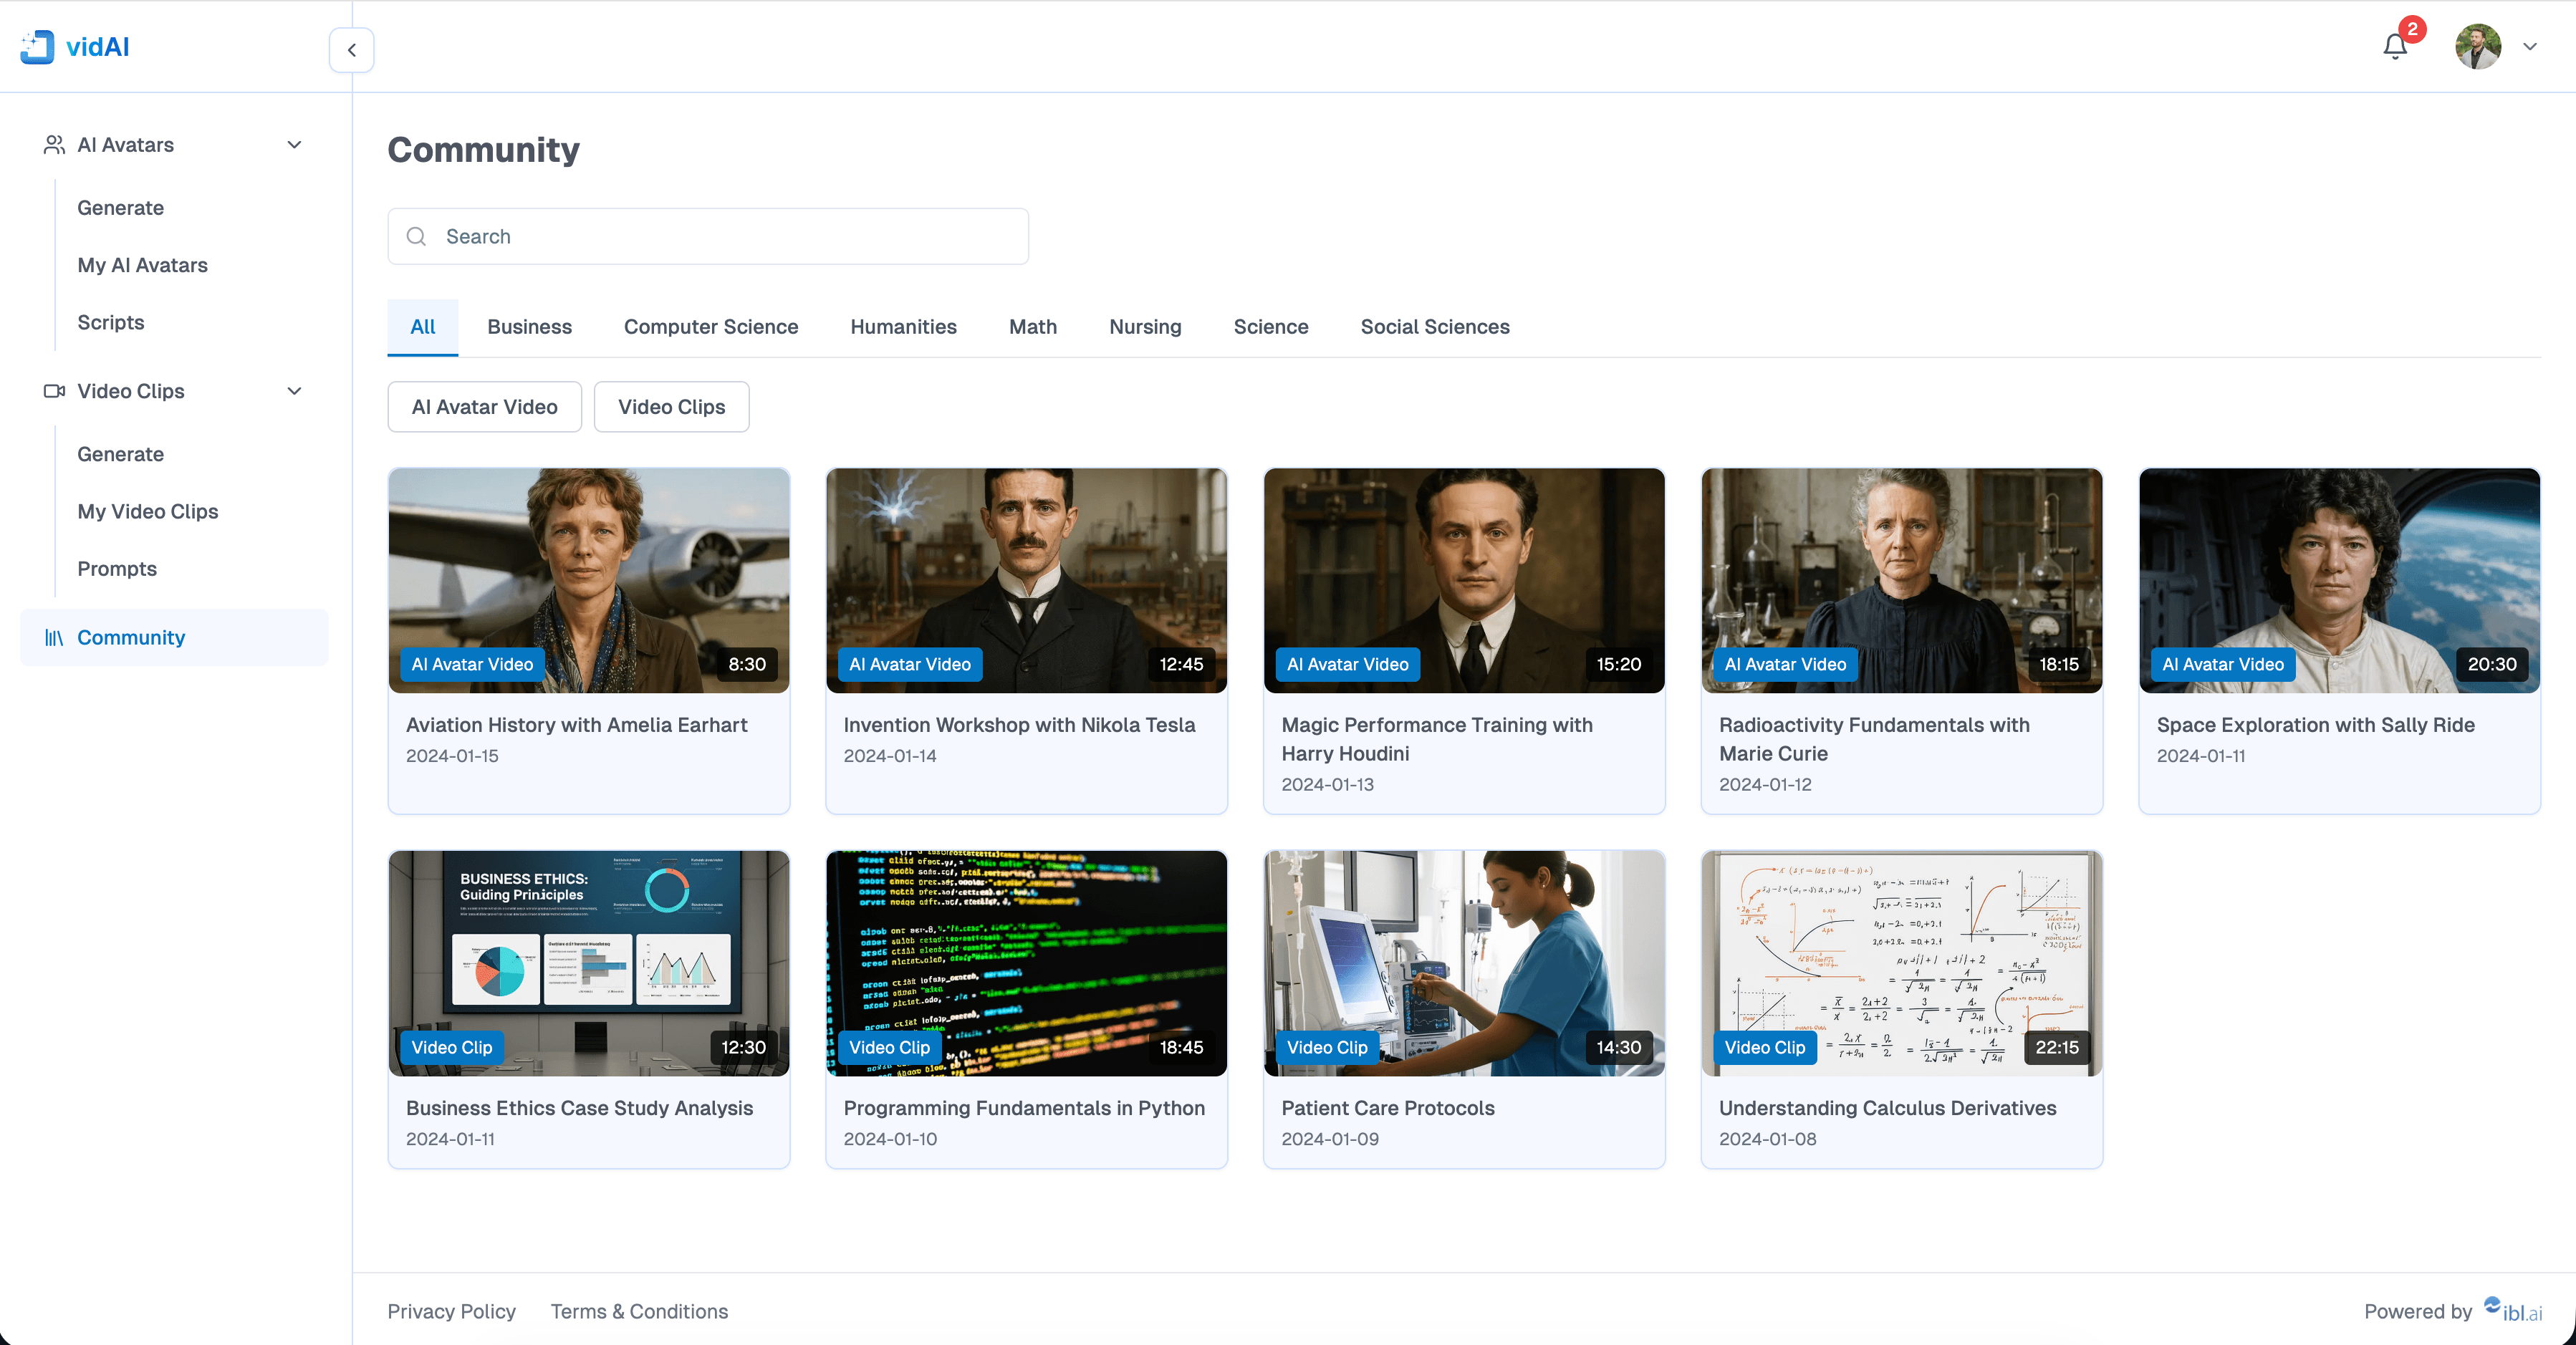Toggle the AI Avatar Video filter
2576x1345 pixels.
click(x=484, y=407)
